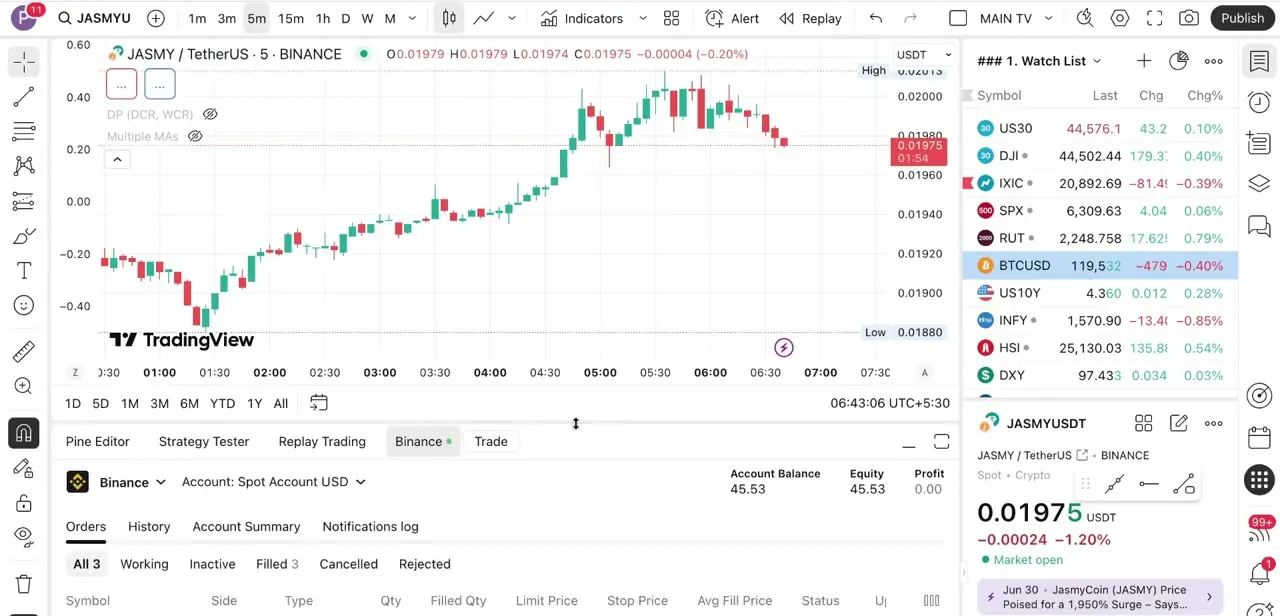Collapse the indicator legend chevron
This screenshot has width=1280, height=616.
117,159
